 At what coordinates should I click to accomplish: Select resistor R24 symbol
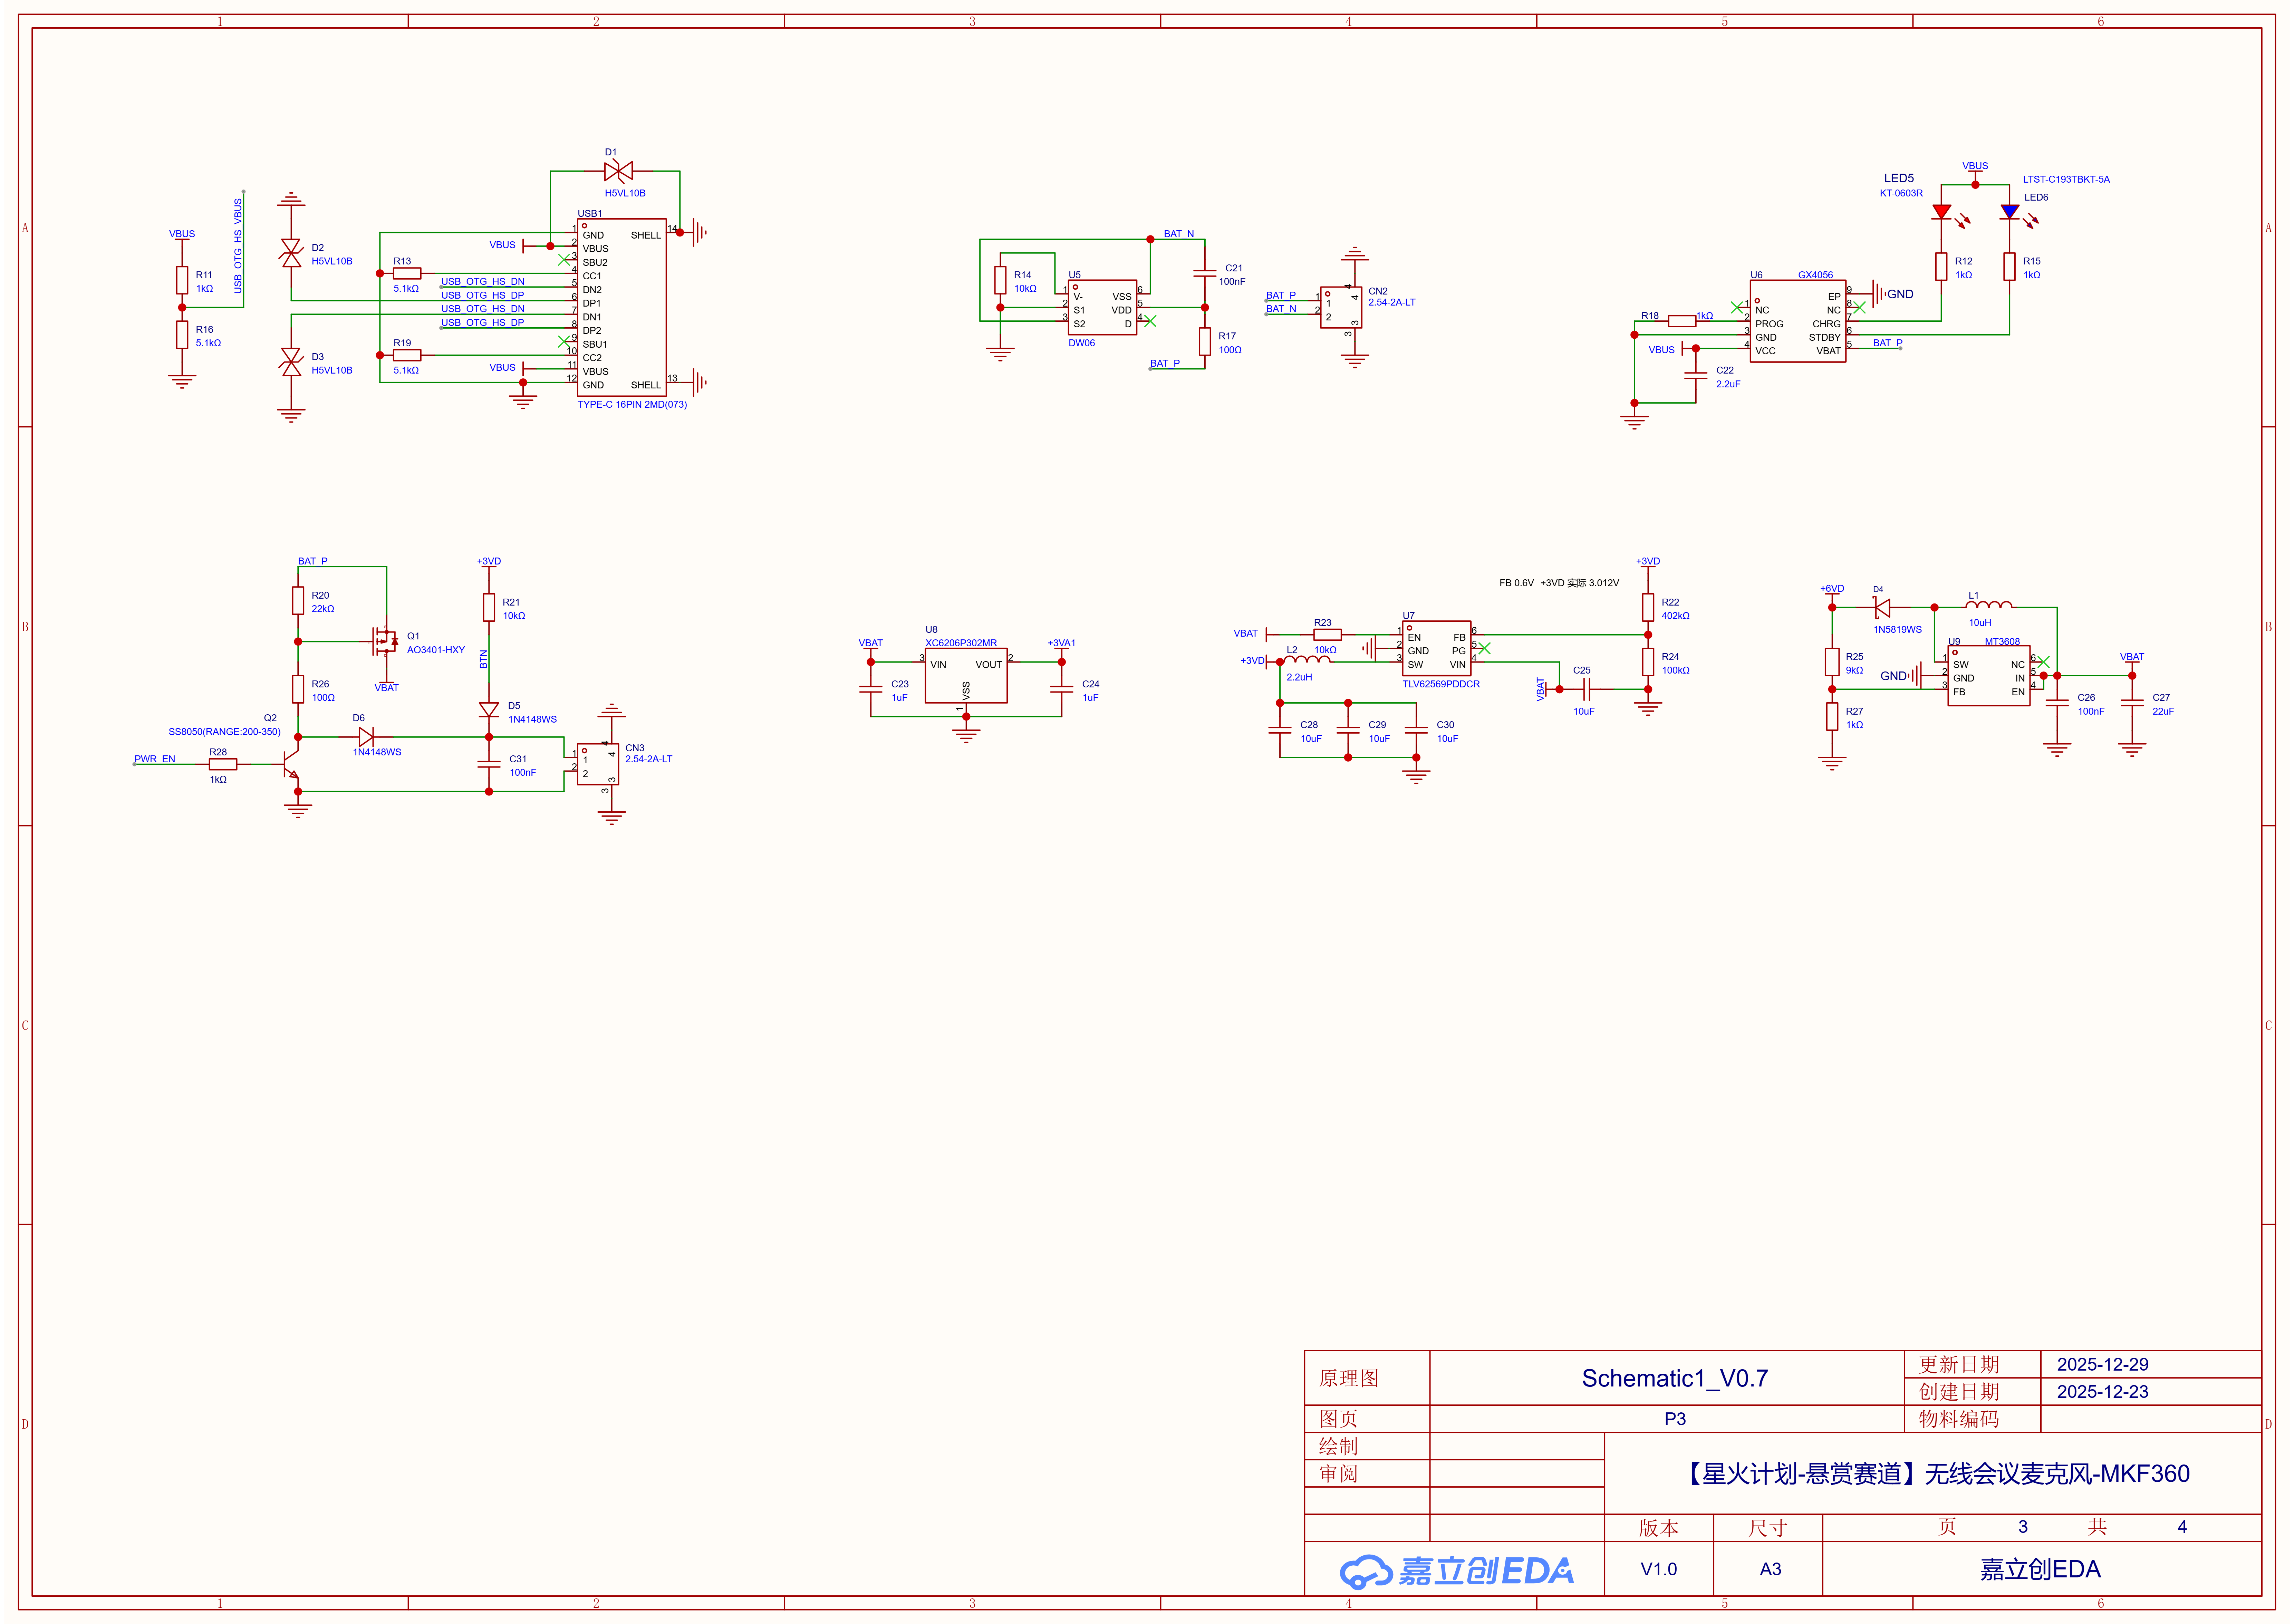[x=1648, y=662]
